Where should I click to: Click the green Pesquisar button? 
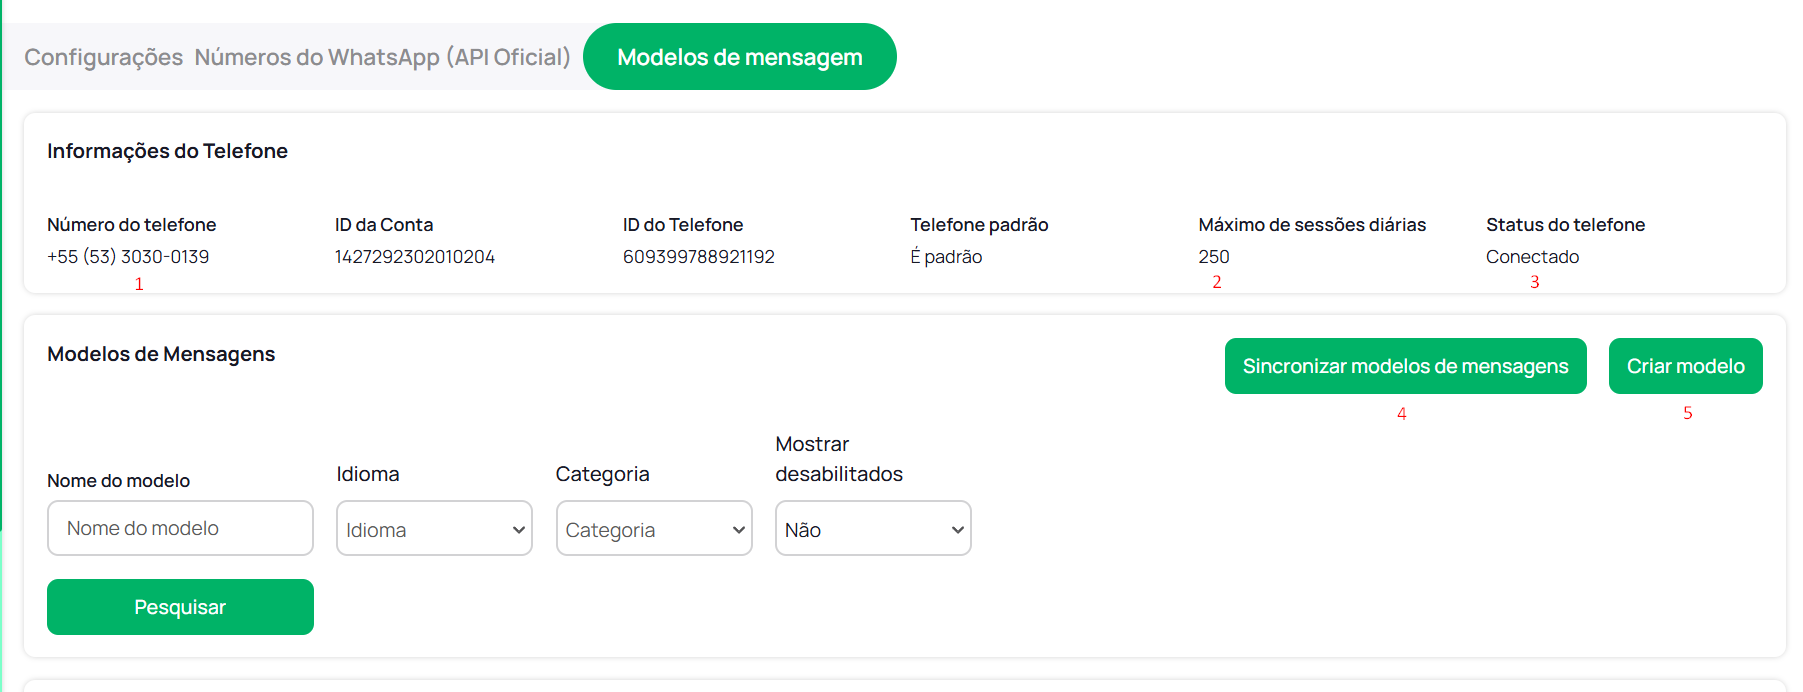click(180, 607)
